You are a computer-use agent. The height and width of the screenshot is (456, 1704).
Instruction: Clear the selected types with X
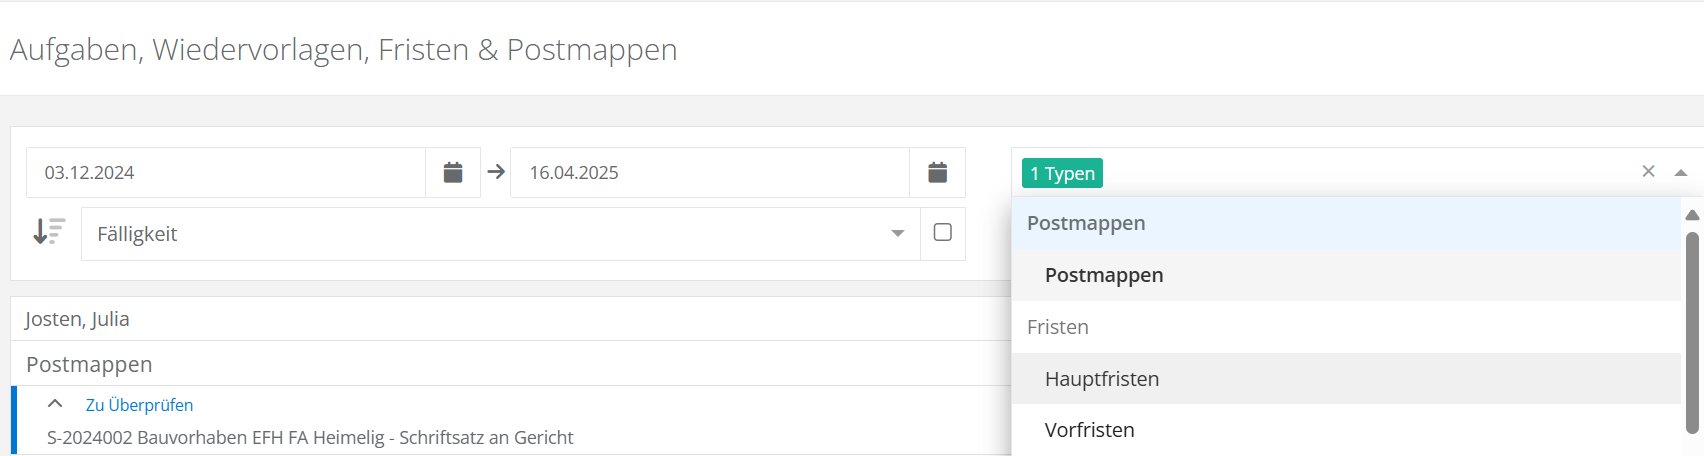point(1648,172)
